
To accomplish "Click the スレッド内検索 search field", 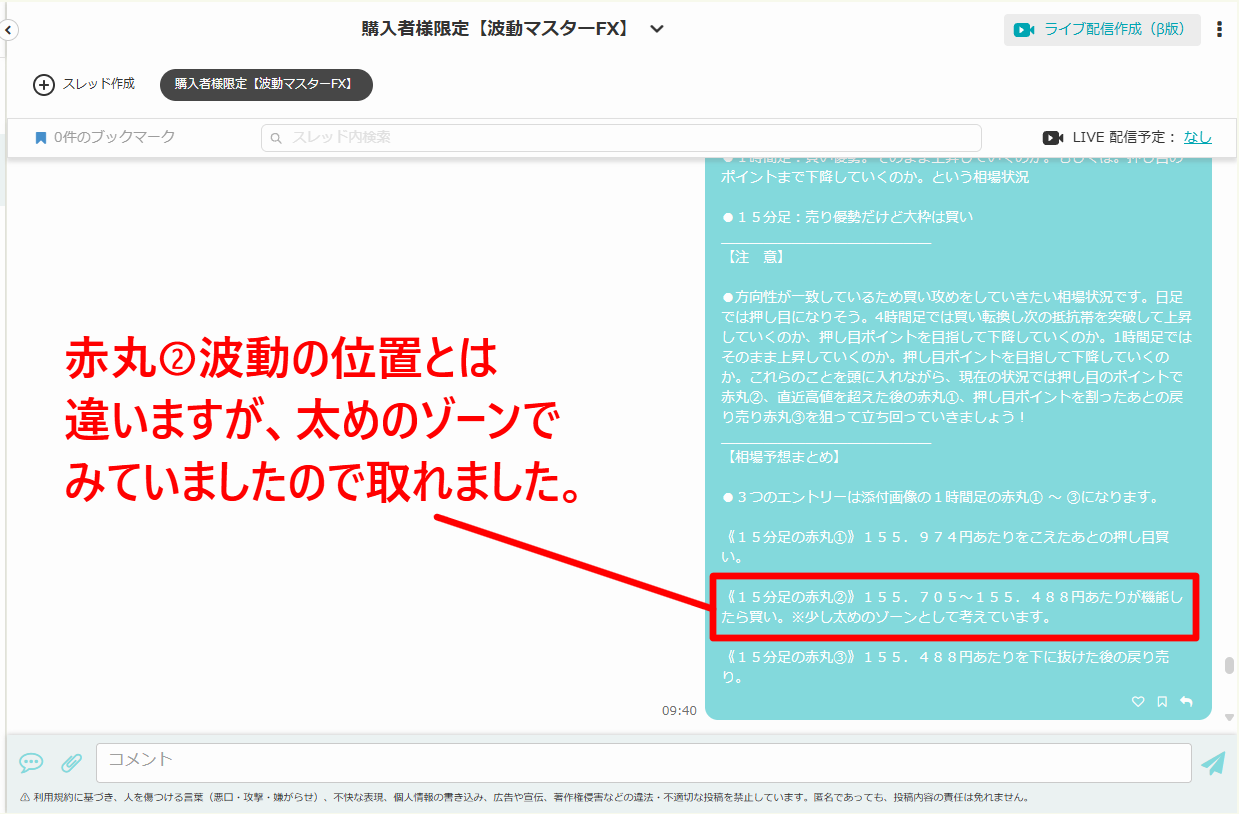I will [630, 138].
